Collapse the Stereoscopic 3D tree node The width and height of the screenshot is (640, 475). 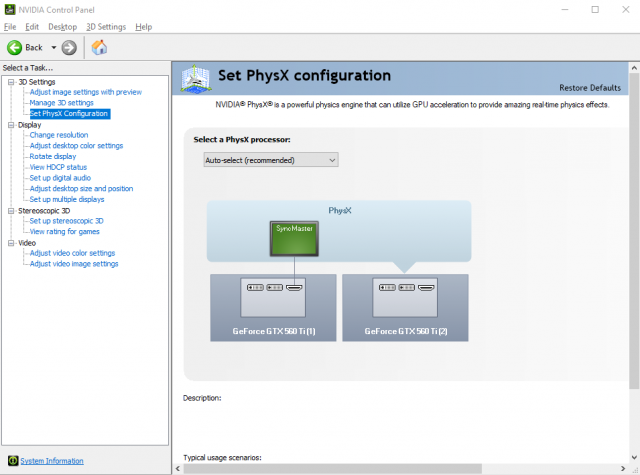[x=10, y=211]
